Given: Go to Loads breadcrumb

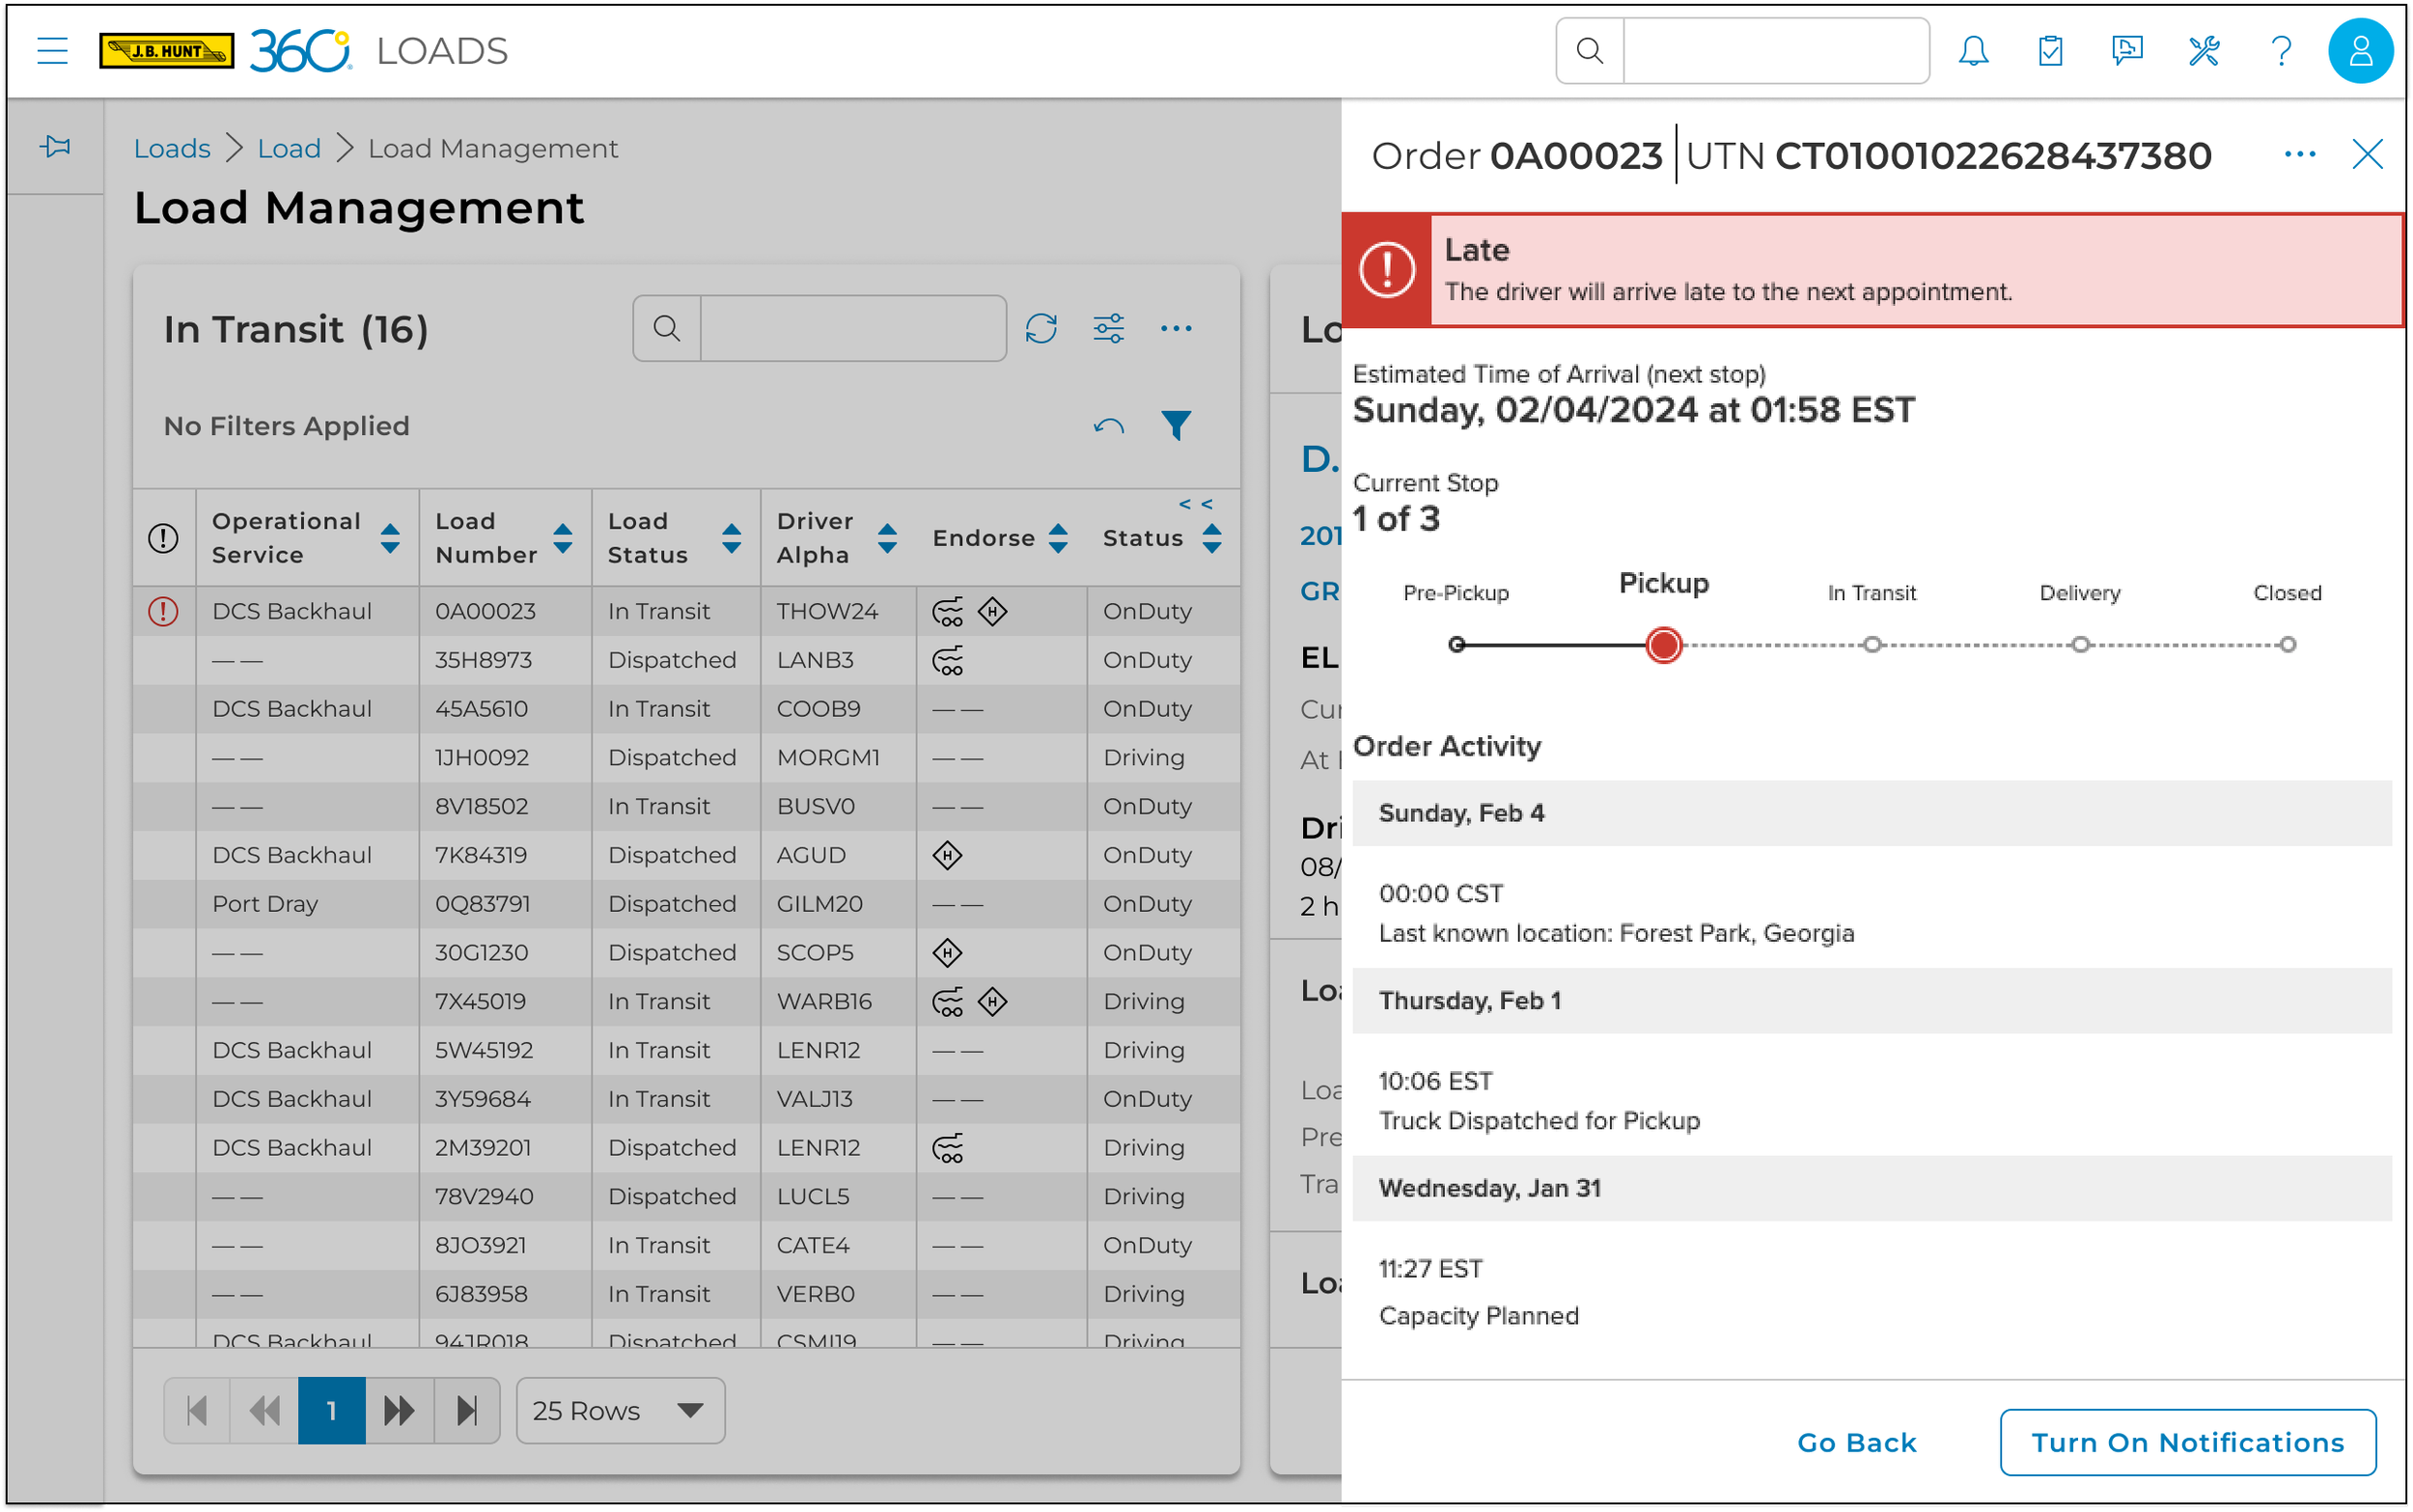Looking at the screenshot, I should (x=172, y=148).
